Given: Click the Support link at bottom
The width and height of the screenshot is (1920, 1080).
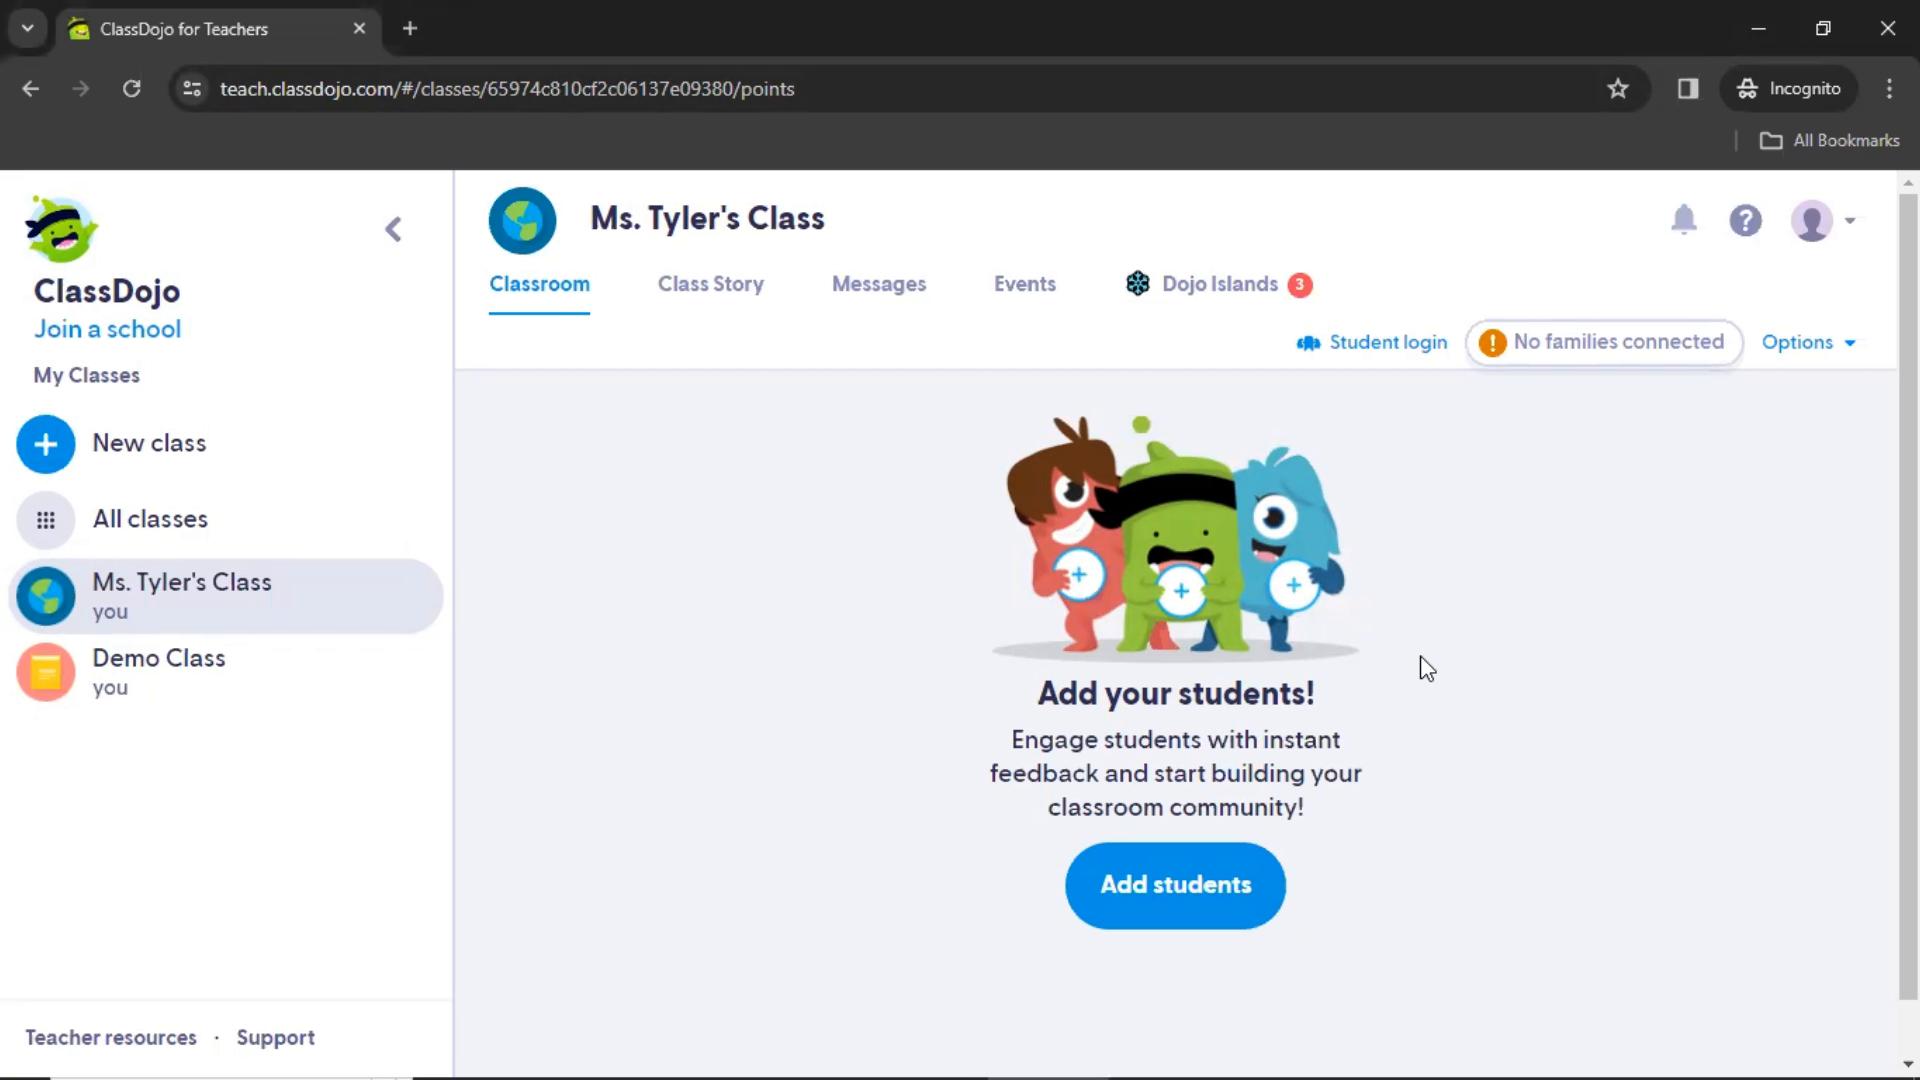Looking at the screenshot, I should click(276, 1038).
